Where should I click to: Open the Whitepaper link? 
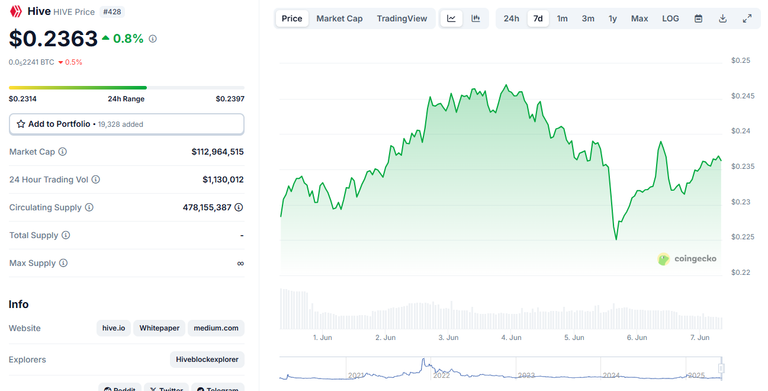tap(159, 328)
